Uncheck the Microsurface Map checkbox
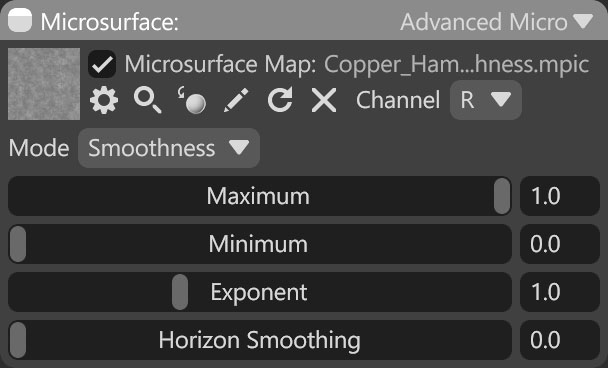Image resolution: width=608 pixels, height=368 pixels. click(102, 64)
